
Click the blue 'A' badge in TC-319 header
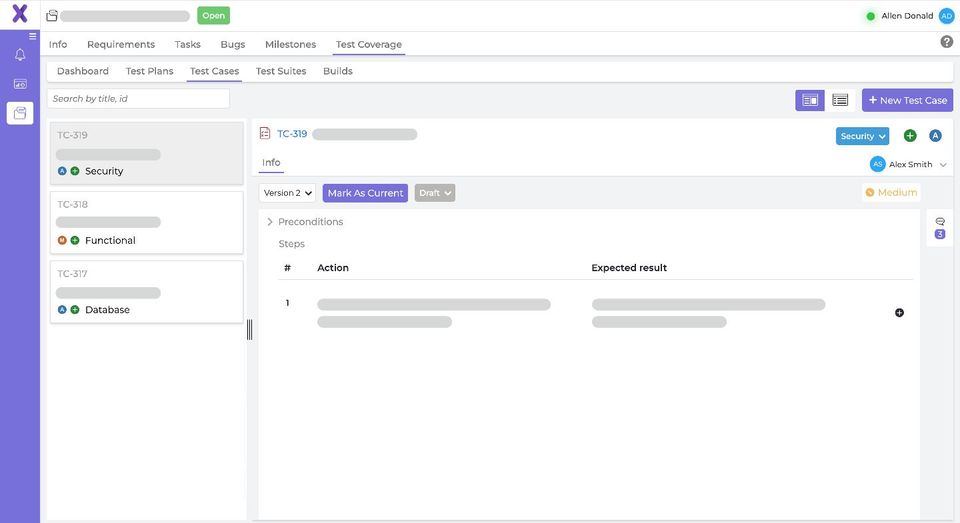[x=935, y=136]
